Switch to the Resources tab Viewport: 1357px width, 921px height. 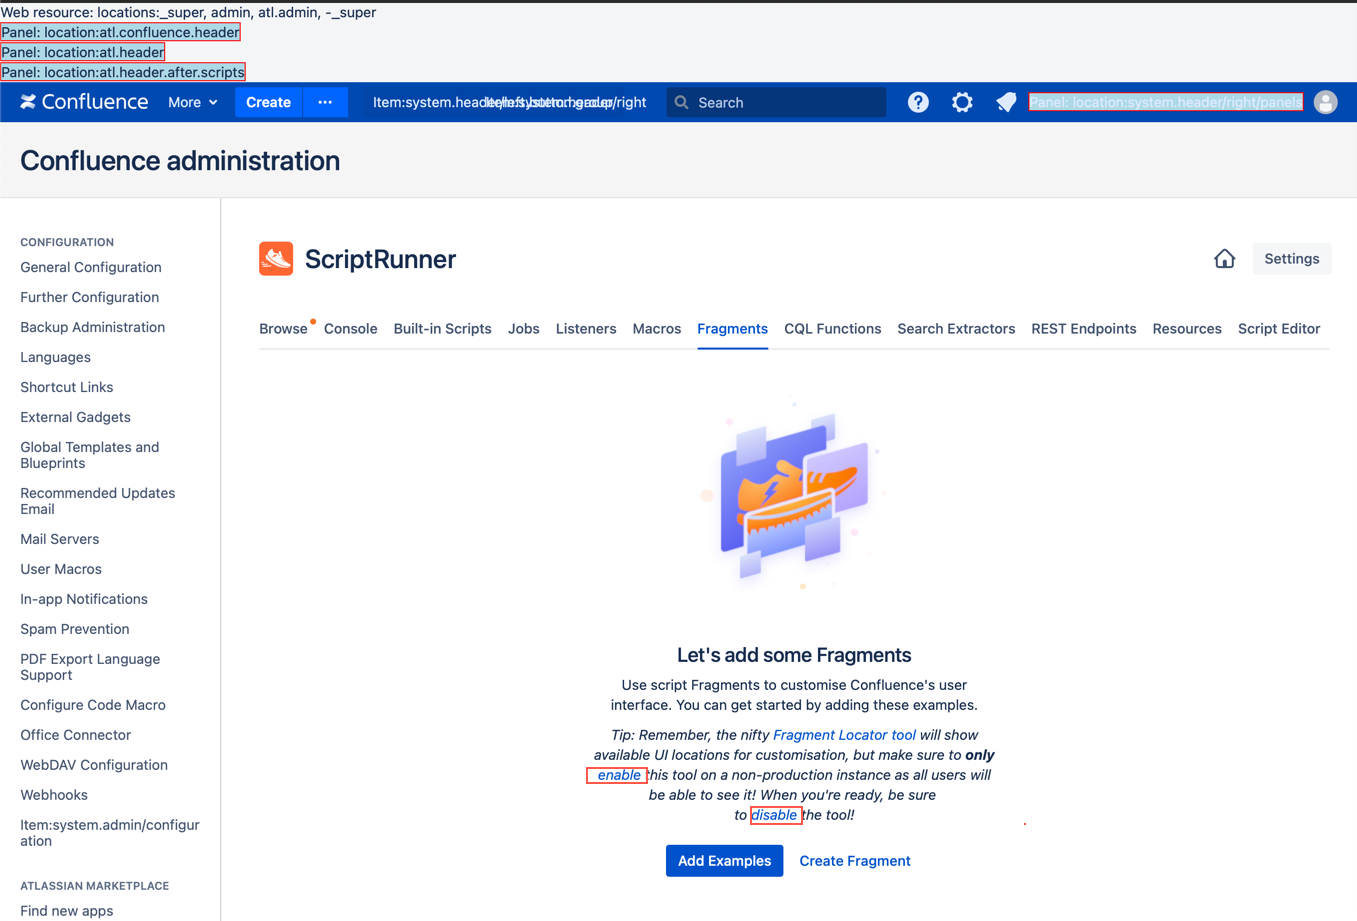coord(1186,329)
